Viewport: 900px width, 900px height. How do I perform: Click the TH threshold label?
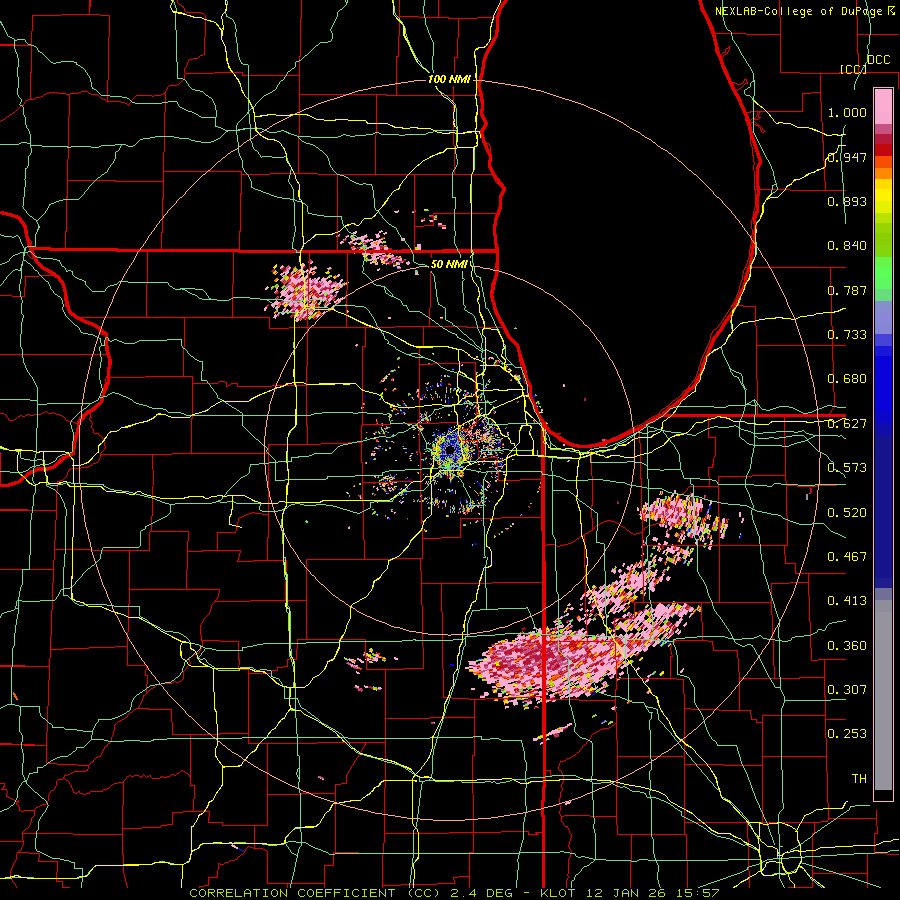[859, 779]
